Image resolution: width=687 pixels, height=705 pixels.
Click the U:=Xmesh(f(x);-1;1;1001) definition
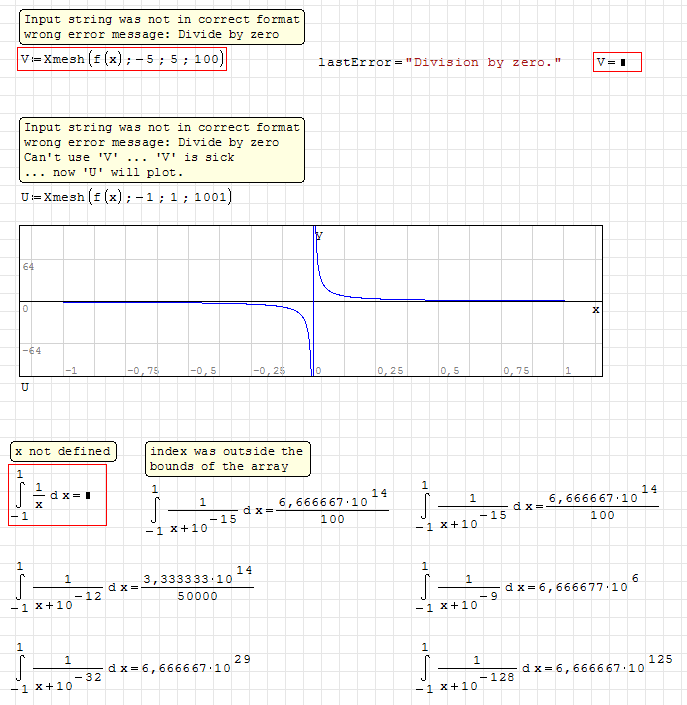[x=125, y=197]
